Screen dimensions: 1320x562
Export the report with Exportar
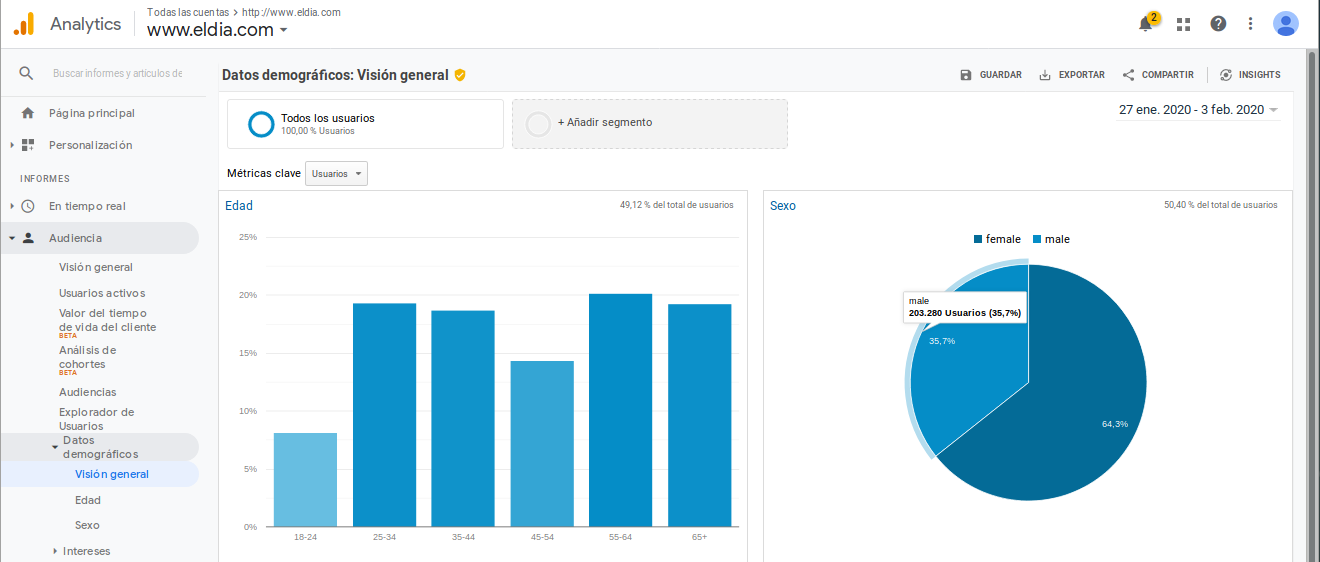pyautogui.click(x=1071, y=75)
